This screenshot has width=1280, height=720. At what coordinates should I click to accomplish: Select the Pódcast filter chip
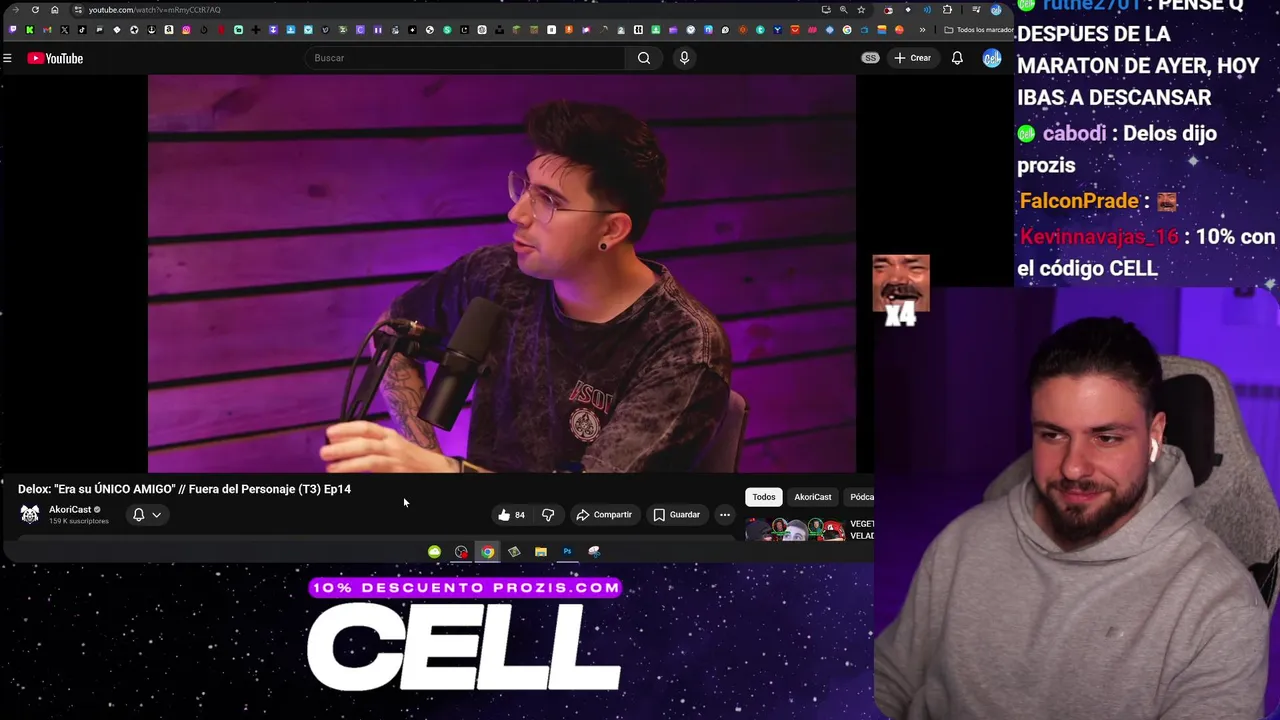click(861, 497)
